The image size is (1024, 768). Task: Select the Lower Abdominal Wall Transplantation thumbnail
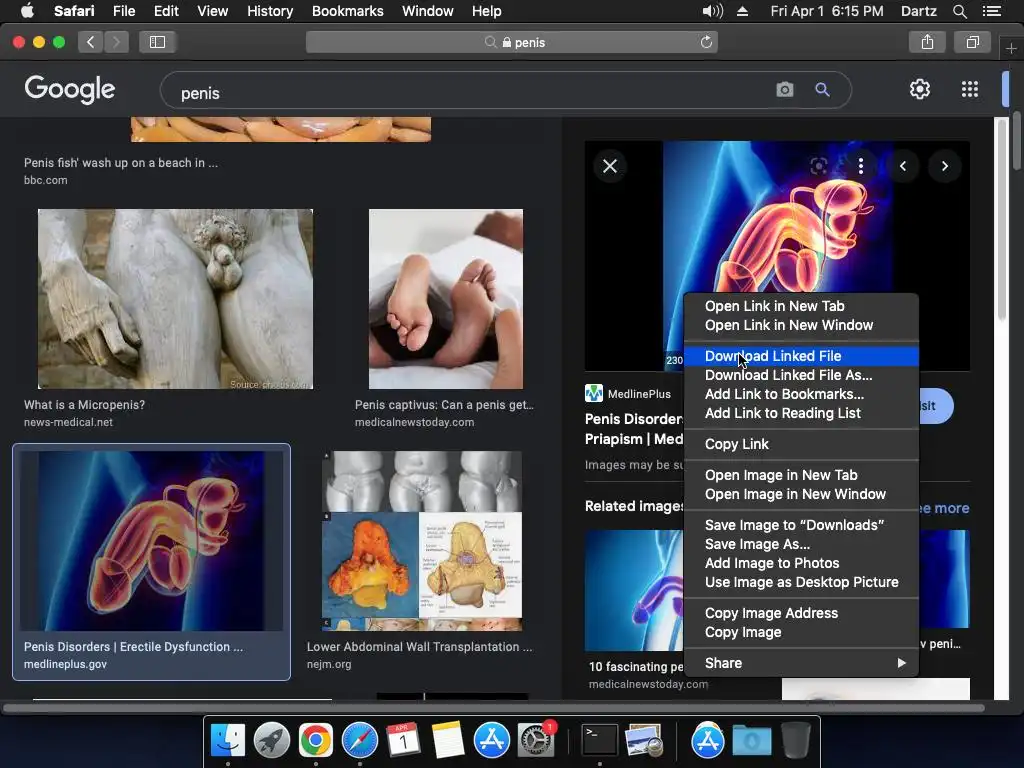pos(422,541)
